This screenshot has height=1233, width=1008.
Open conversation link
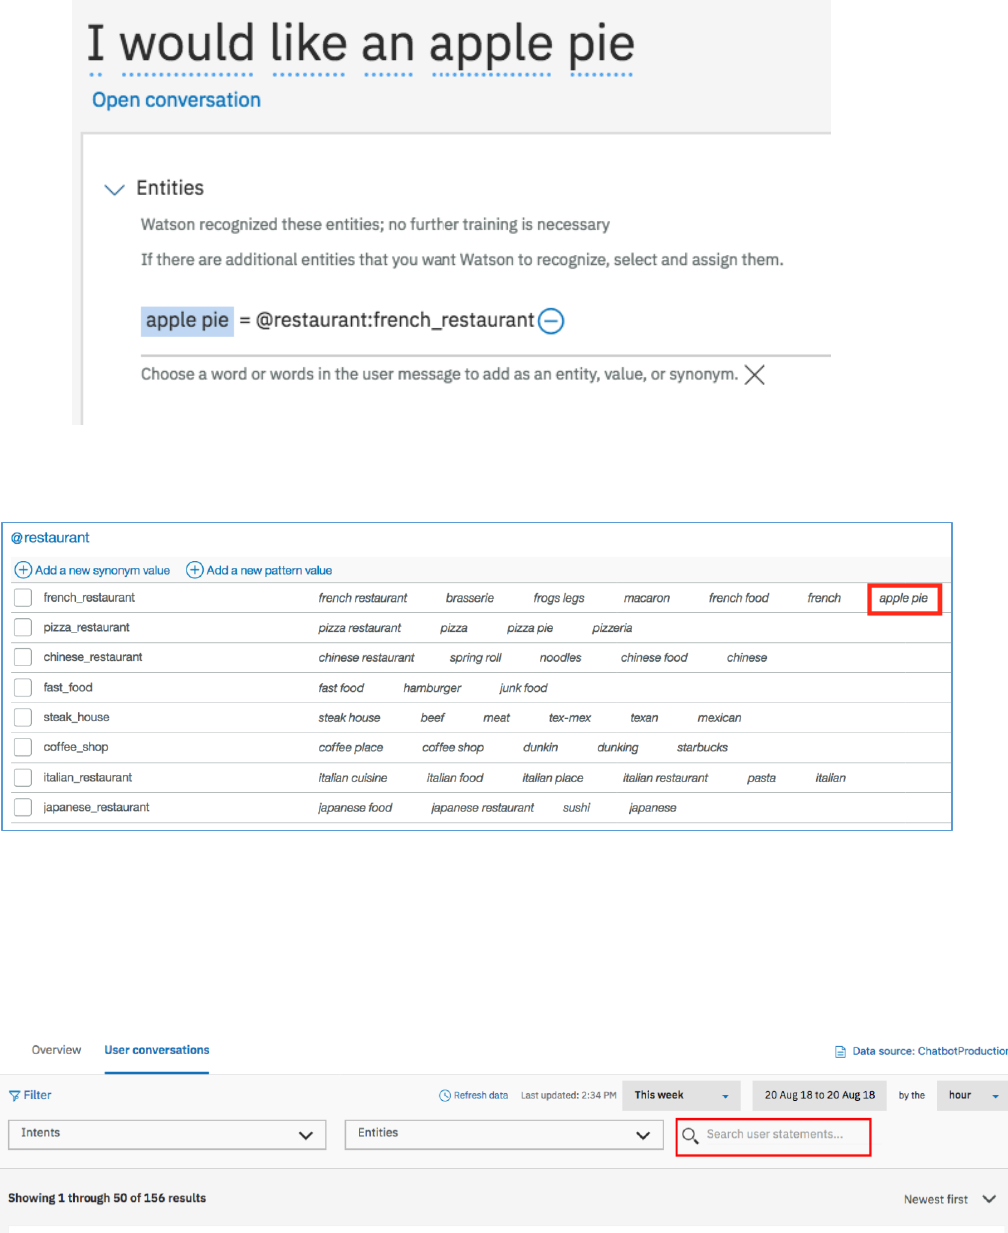click(x=176, y=100)
